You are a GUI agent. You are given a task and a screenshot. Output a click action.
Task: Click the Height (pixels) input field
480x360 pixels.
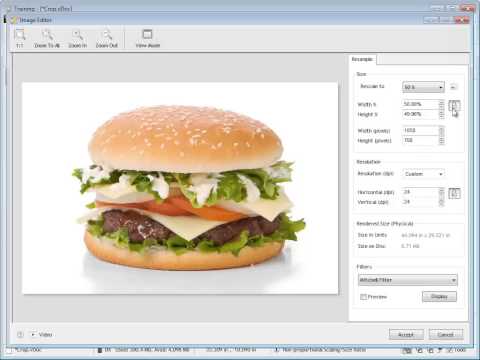click(x=420, y=140)
